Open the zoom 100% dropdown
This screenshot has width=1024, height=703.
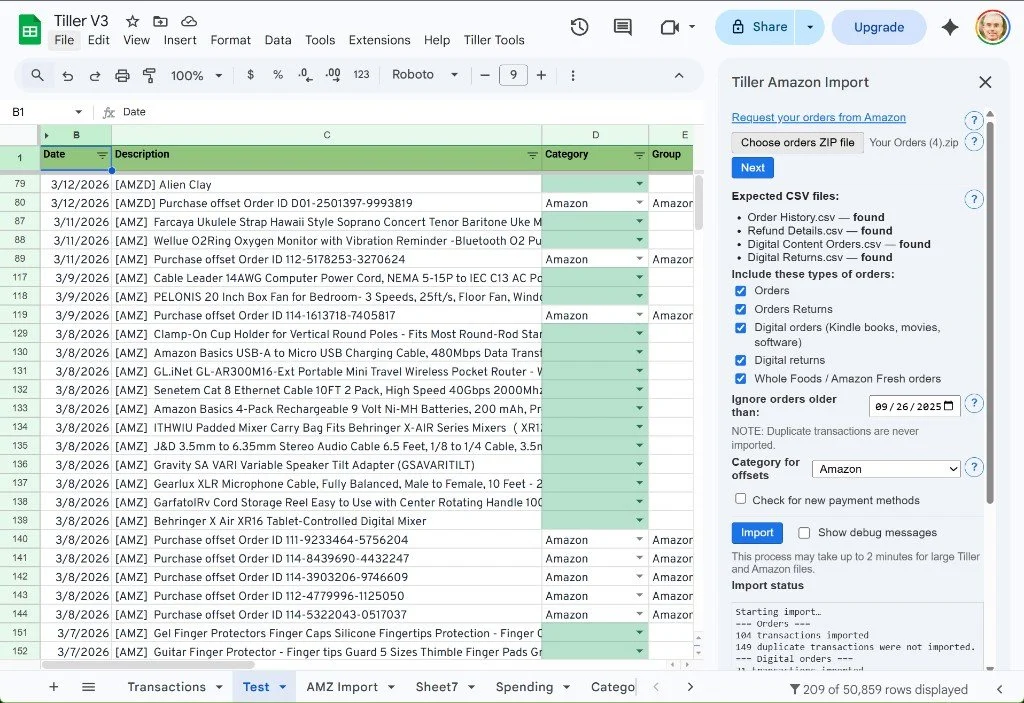coord(197,76)
